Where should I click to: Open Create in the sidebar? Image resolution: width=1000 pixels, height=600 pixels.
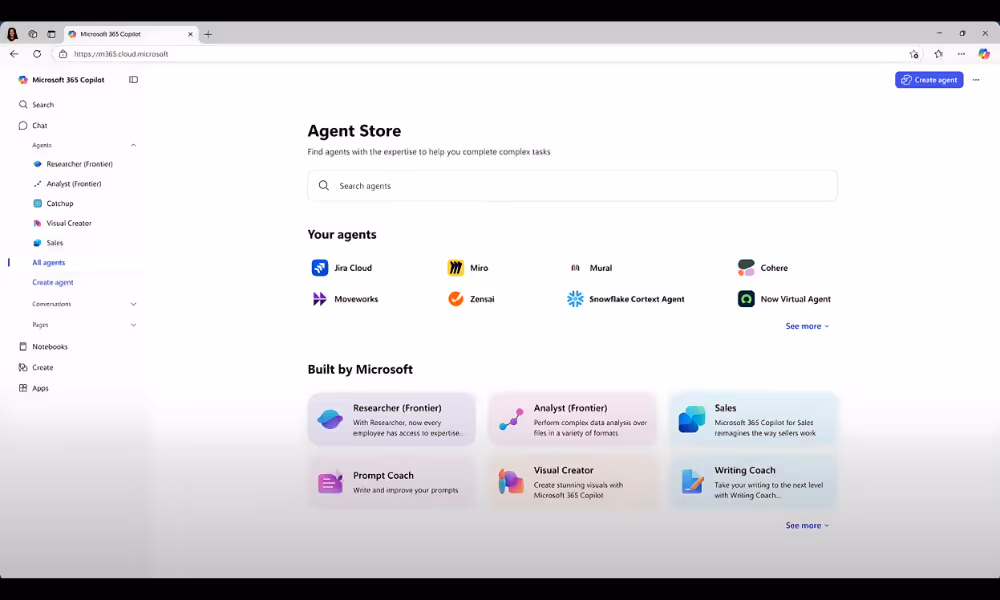pyautogui.click(x=36, y=368)
